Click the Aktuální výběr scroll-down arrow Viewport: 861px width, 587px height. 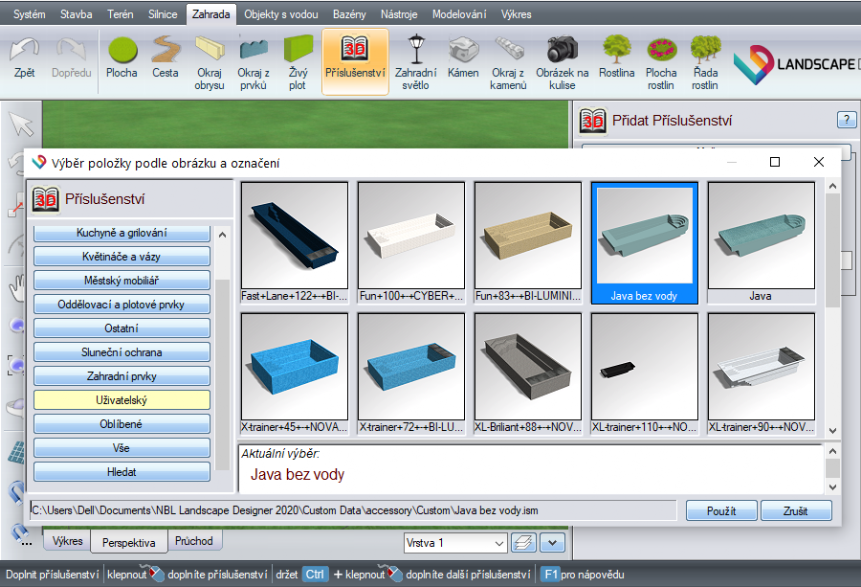coord(832,487)
